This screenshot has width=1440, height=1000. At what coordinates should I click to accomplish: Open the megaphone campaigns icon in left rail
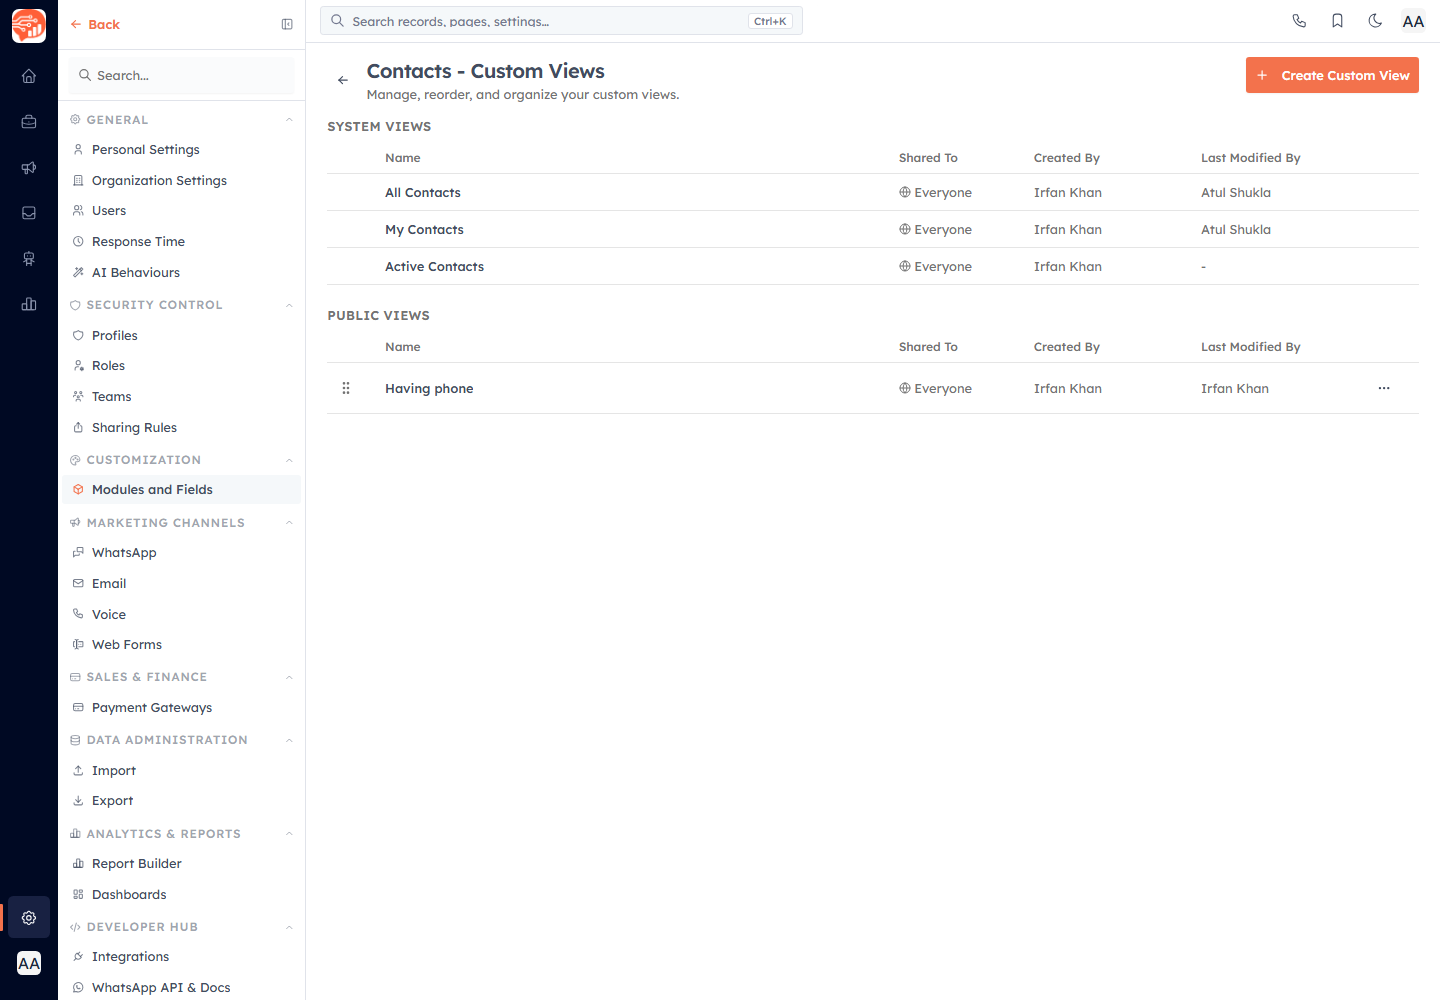[x=29, y=168]
